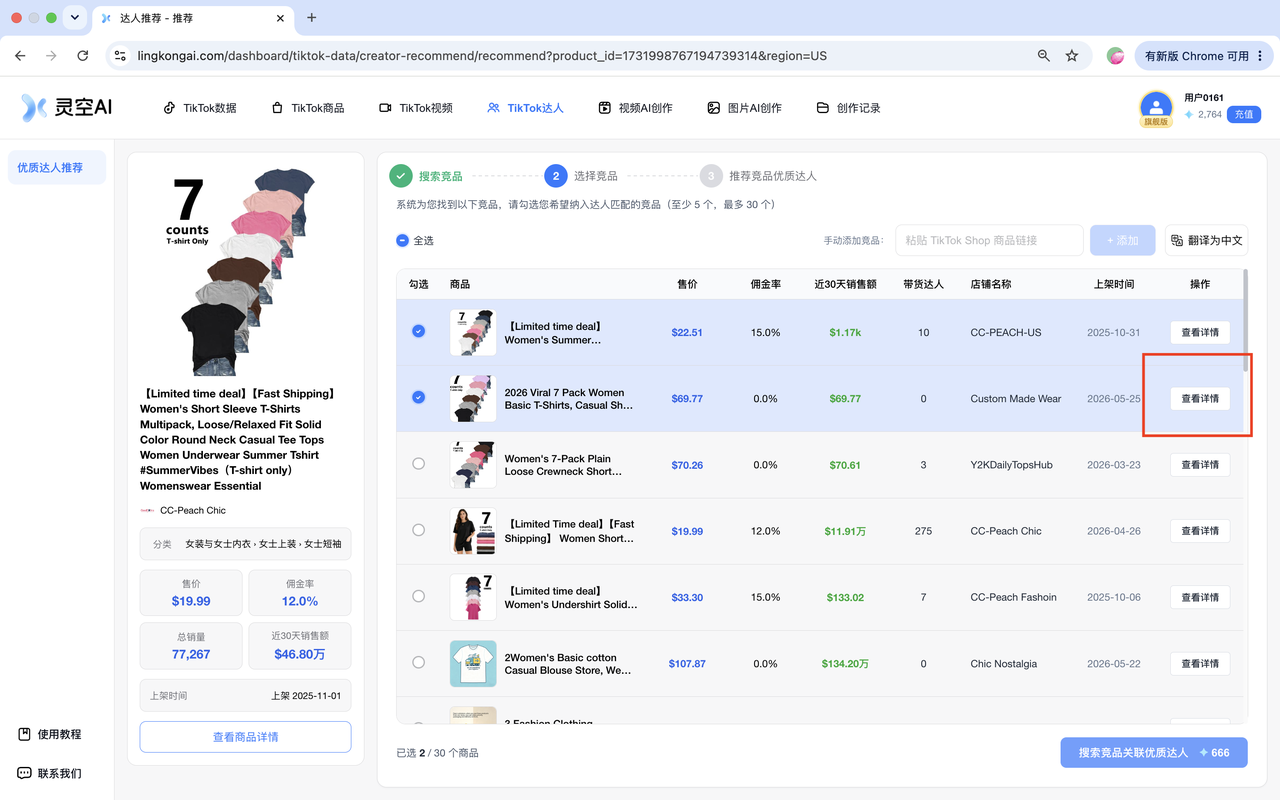Open a new browser tab
1280x800 pixels.
tap(312, 18)
